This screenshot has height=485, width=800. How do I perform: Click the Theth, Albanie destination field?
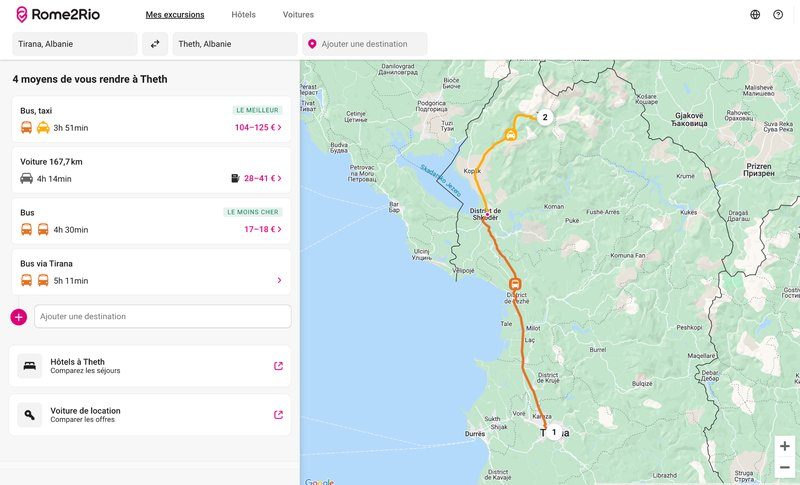point(235,44)
